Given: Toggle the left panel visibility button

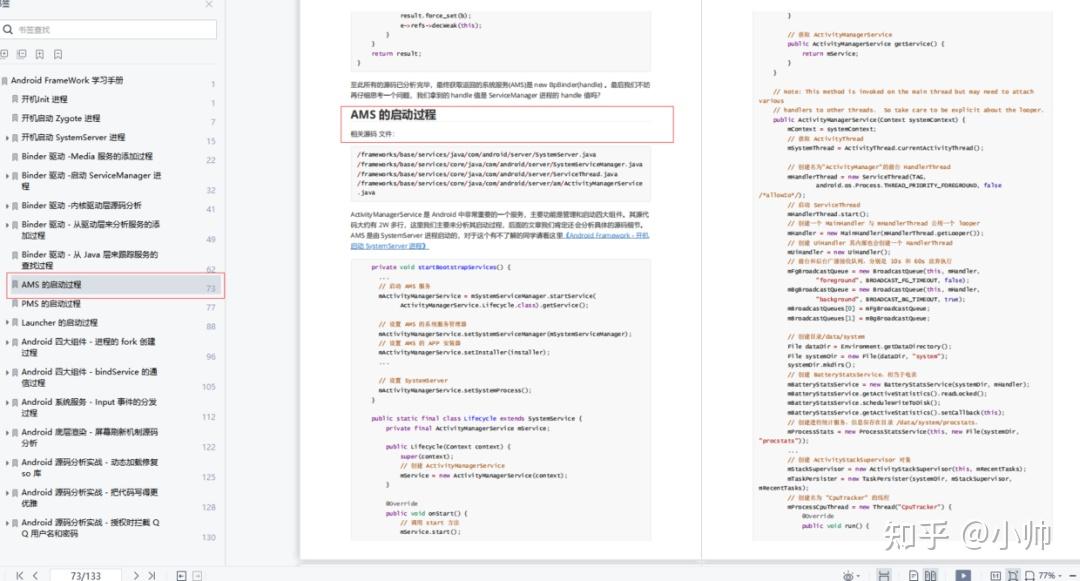Looking at the screenshot, I should [181, 575].
